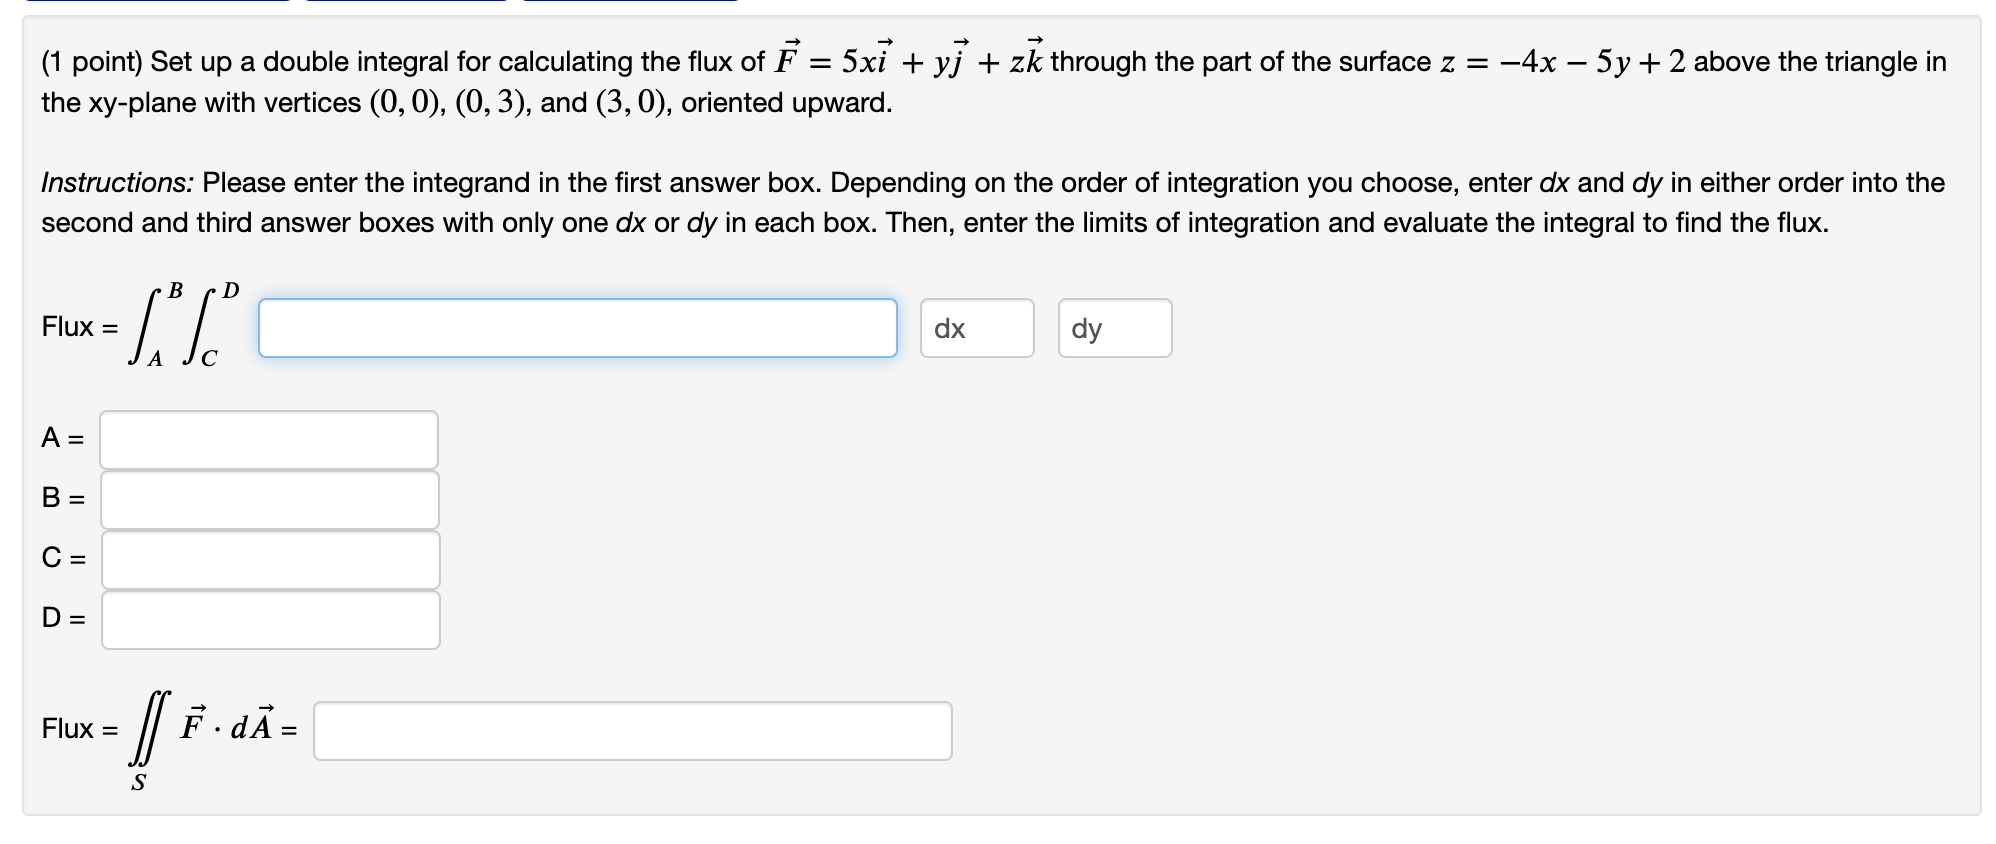The width and height of the screenshot is (1996, 844).
Task: Focus the C = limit field
Action: 271,560
